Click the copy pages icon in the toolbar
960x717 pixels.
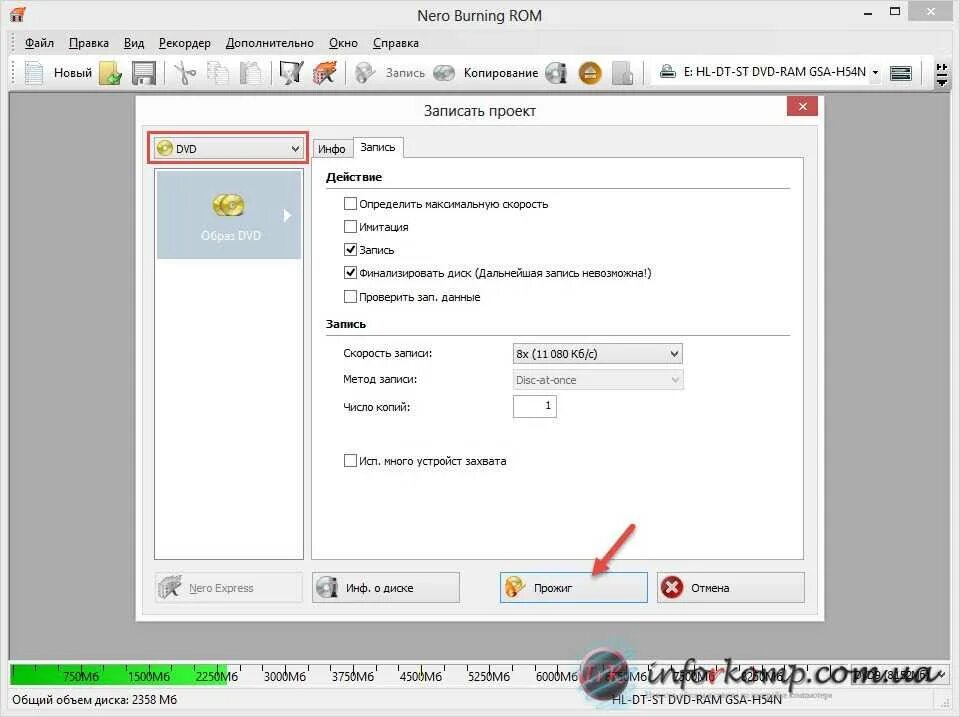tap(218, 73)
